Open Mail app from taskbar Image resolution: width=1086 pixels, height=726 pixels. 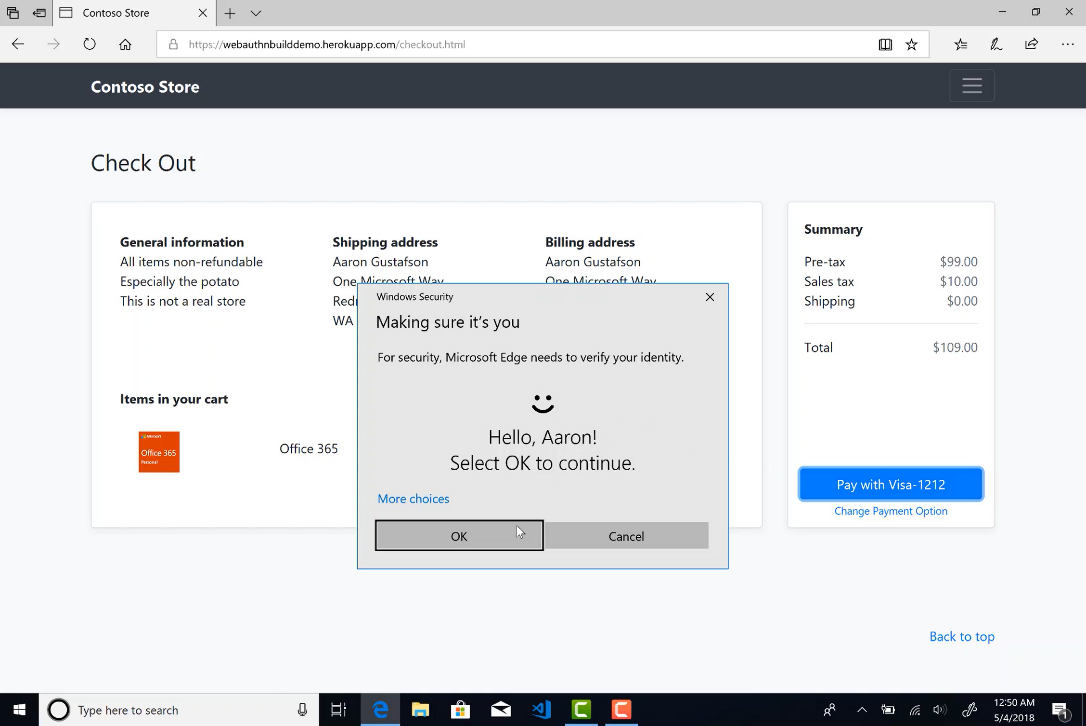[501, 709]
